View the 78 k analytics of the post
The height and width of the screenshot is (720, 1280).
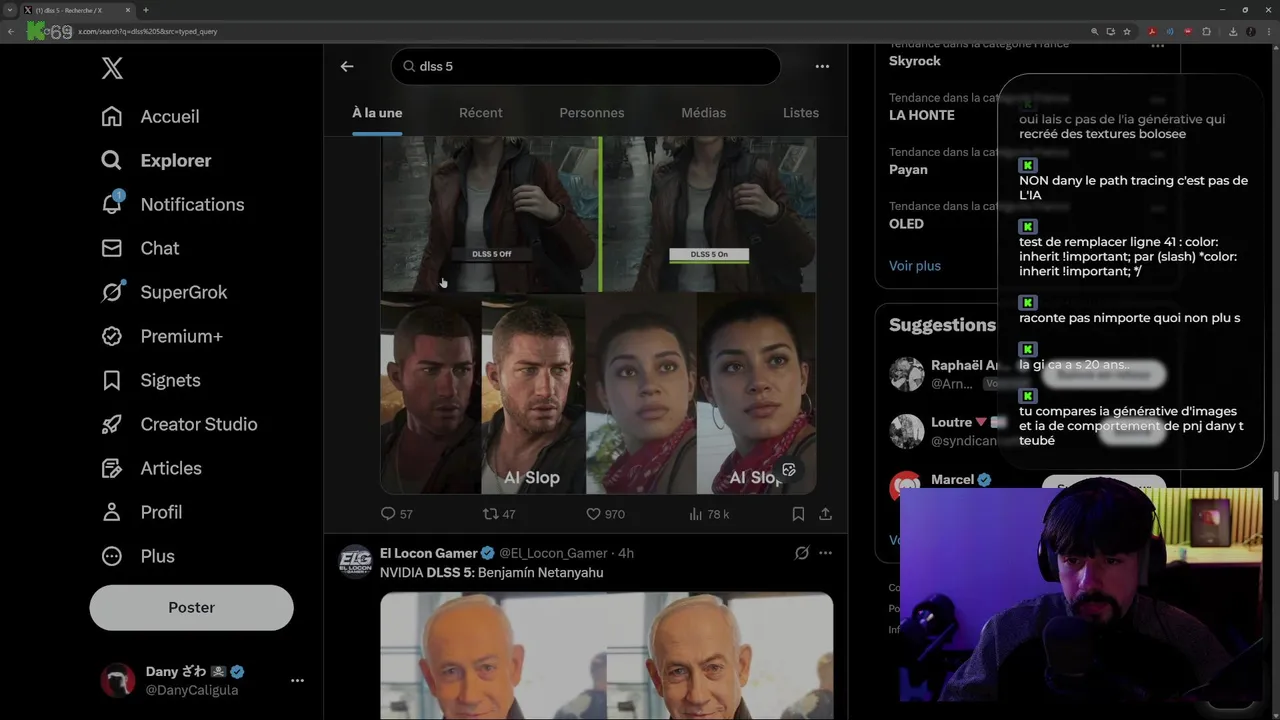[x=709, y=514]
